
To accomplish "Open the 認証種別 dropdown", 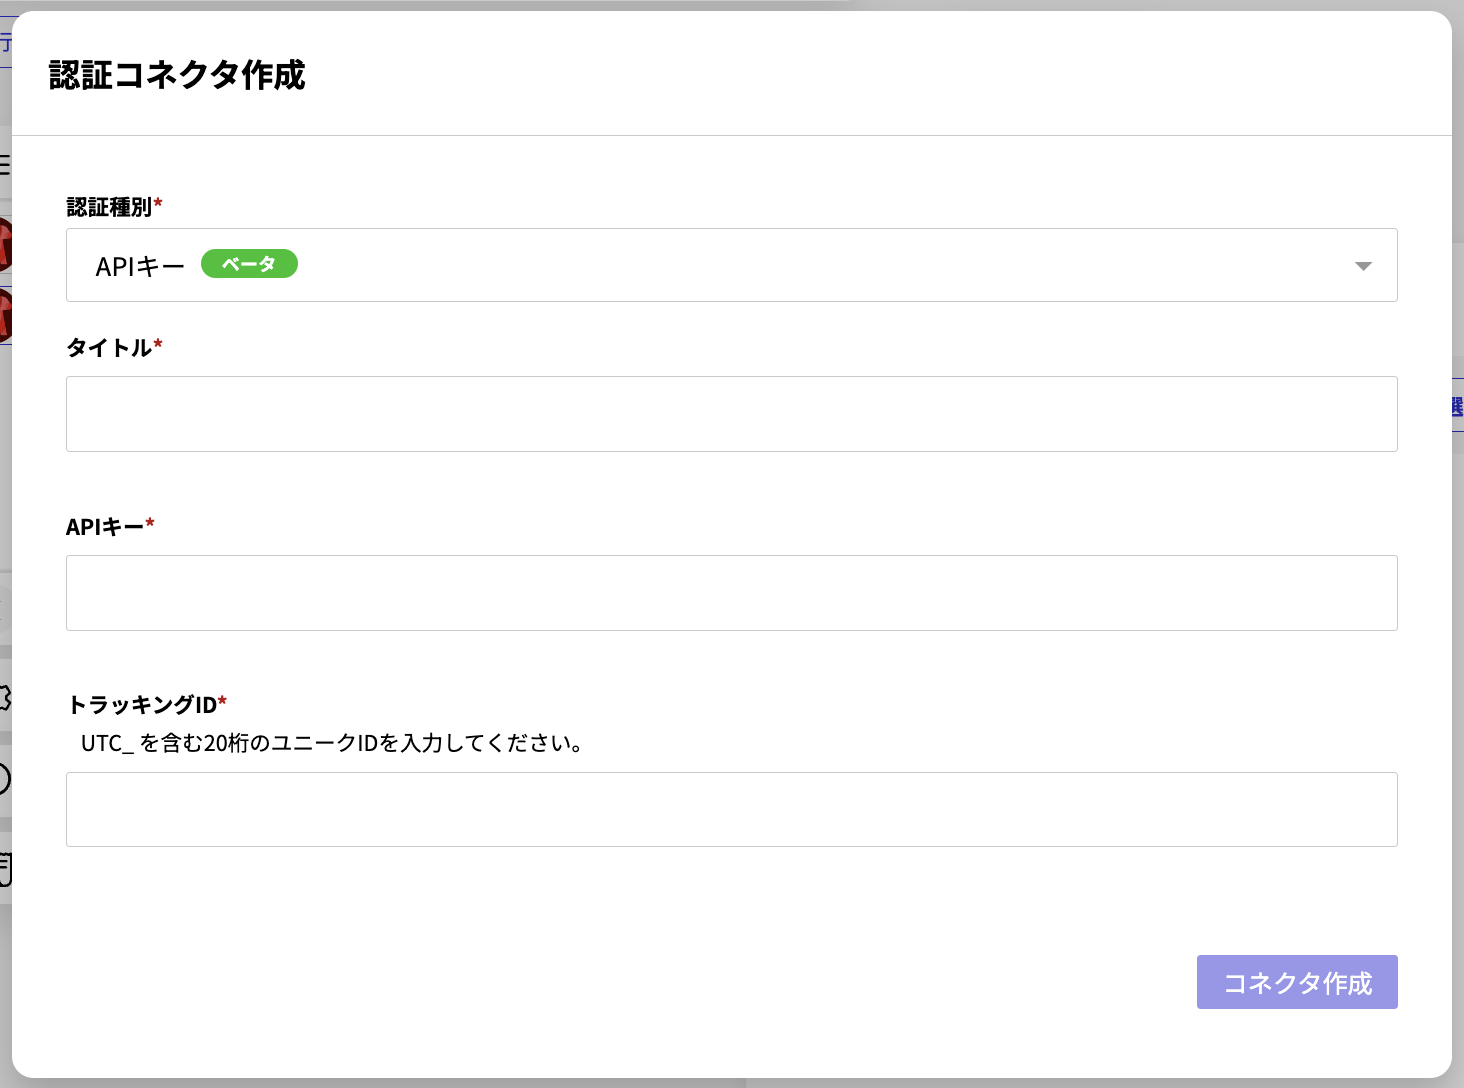I will (731, 265).
